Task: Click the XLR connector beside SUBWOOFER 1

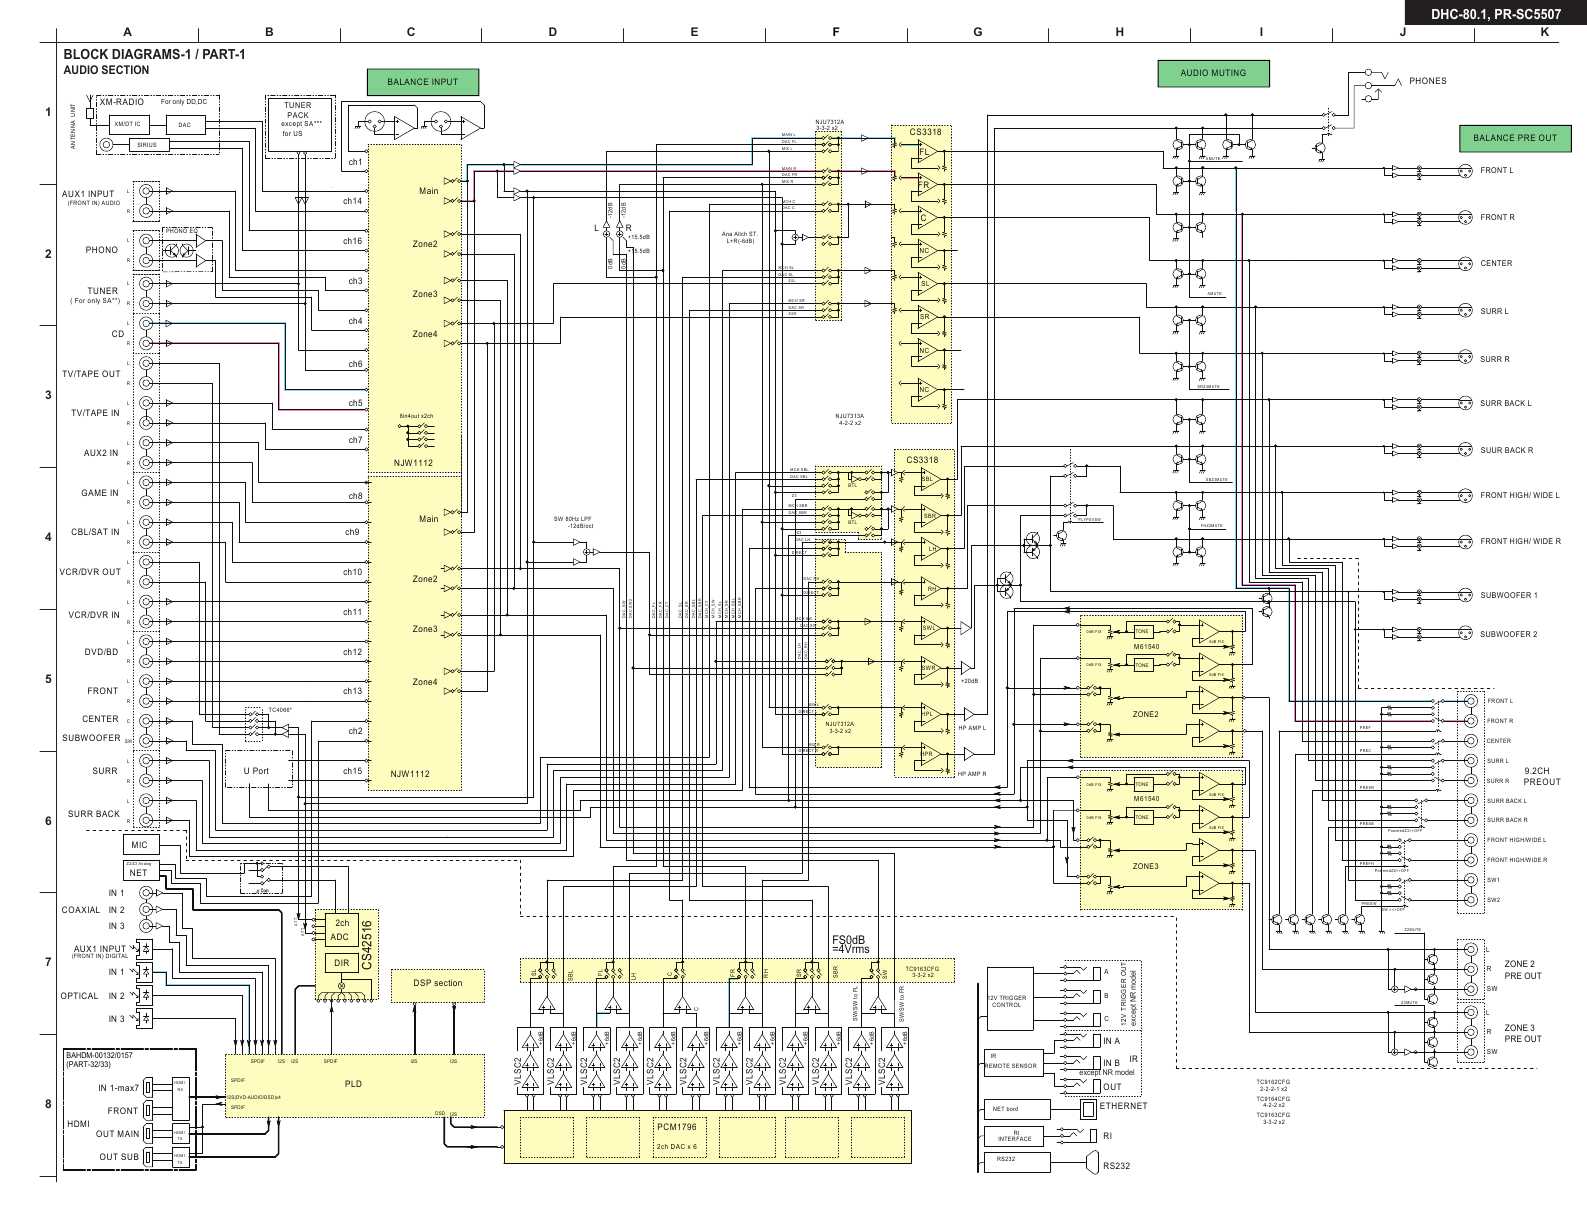Action: point(1465,595)
